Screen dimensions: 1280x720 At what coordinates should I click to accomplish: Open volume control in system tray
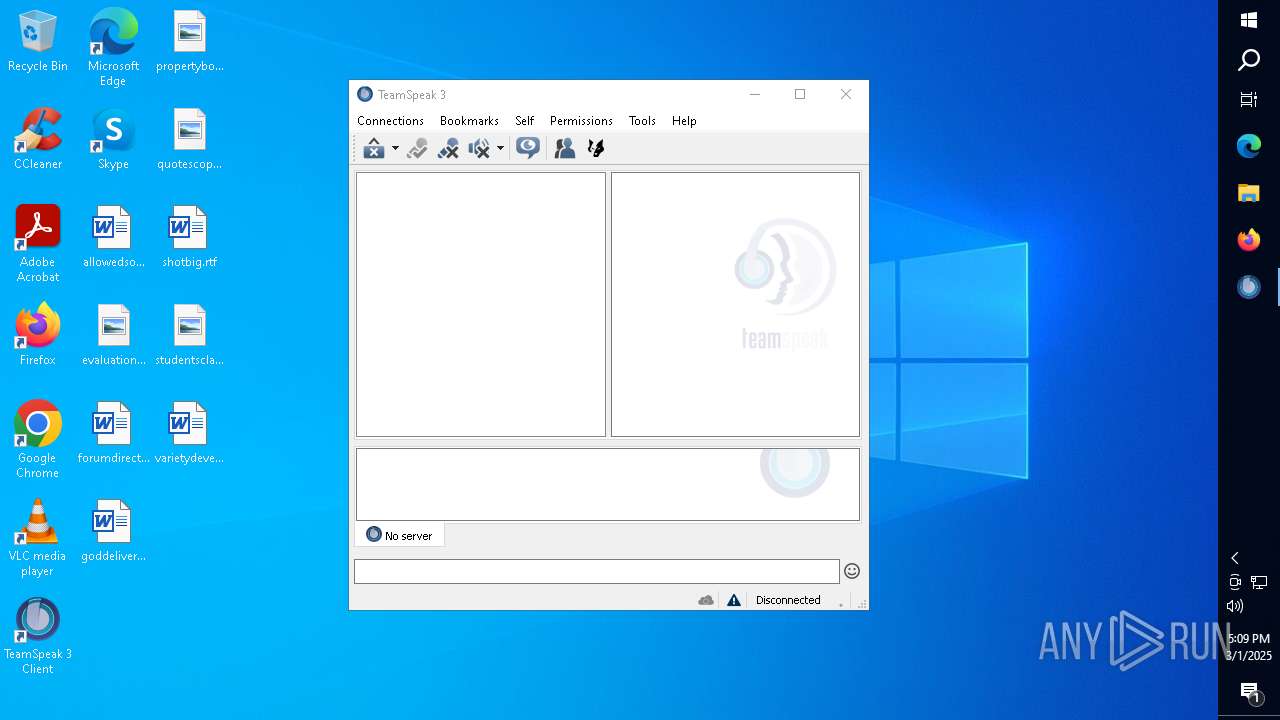click(1235, 606)
